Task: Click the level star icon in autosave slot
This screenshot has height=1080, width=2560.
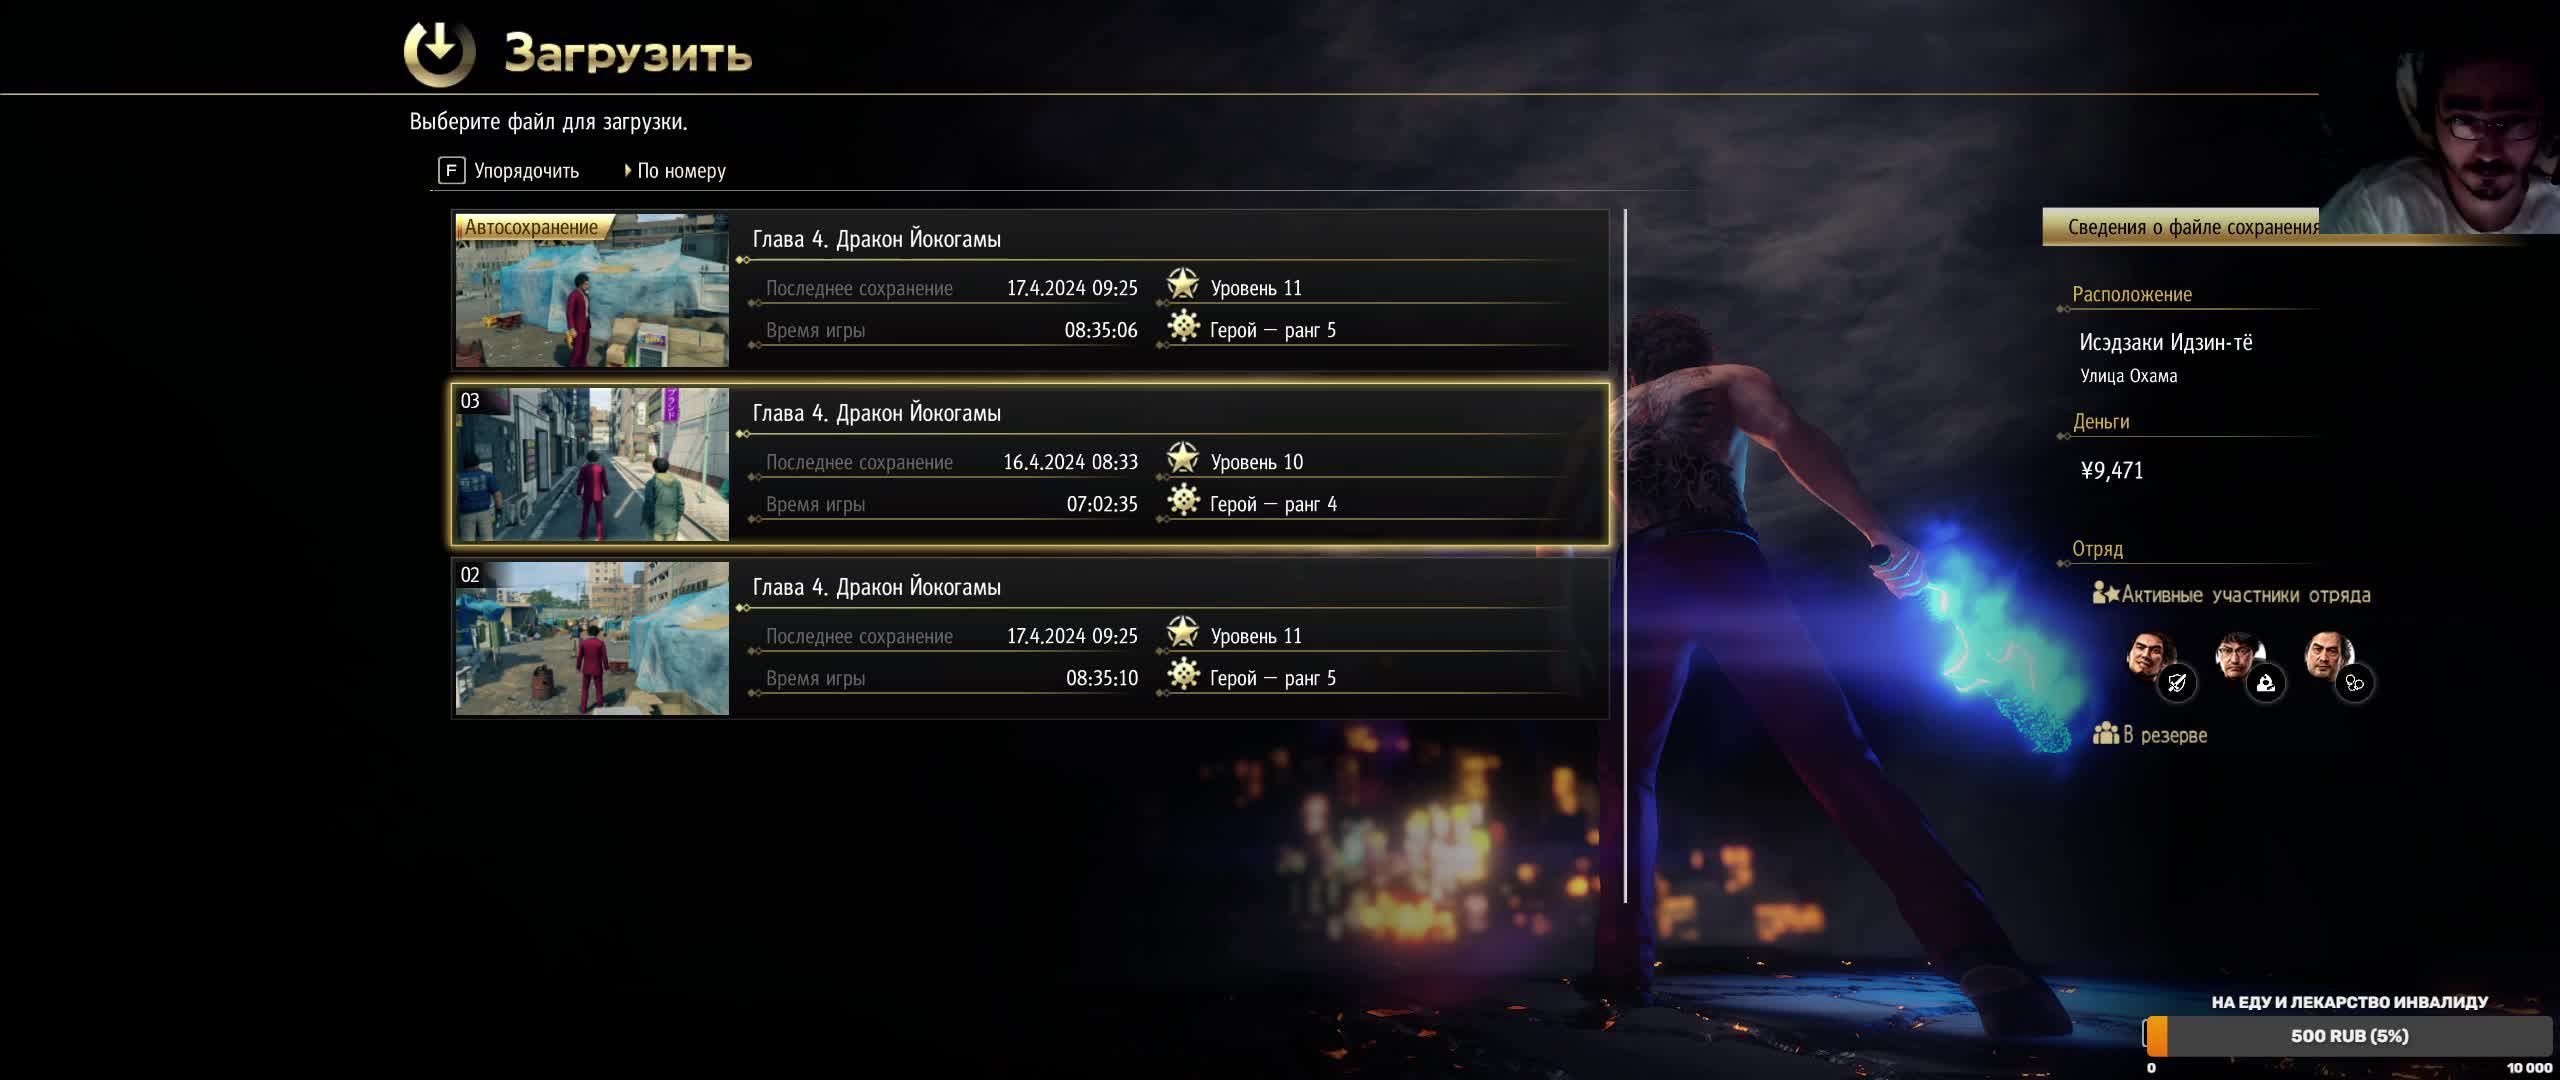Action: click(1183, 285)
